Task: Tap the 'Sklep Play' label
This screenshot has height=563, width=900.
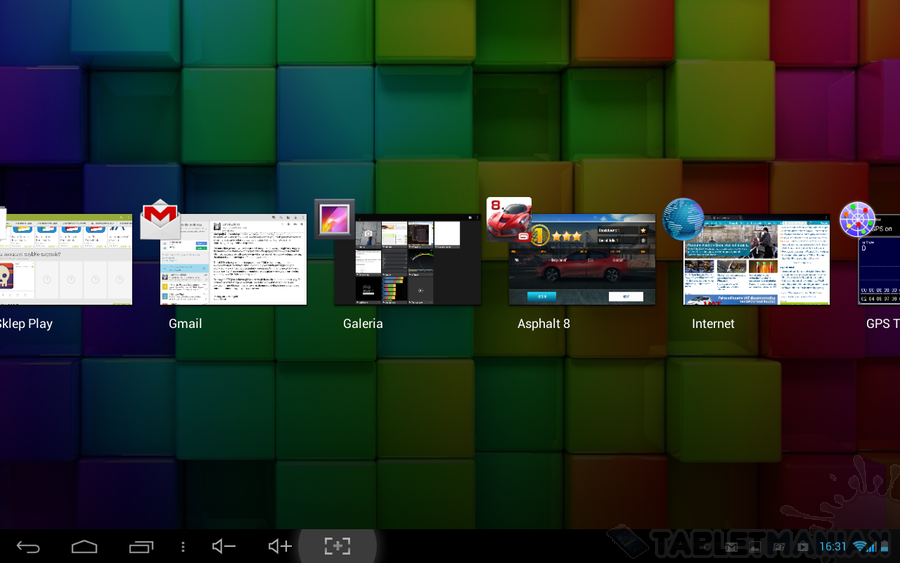Action: 26,324
